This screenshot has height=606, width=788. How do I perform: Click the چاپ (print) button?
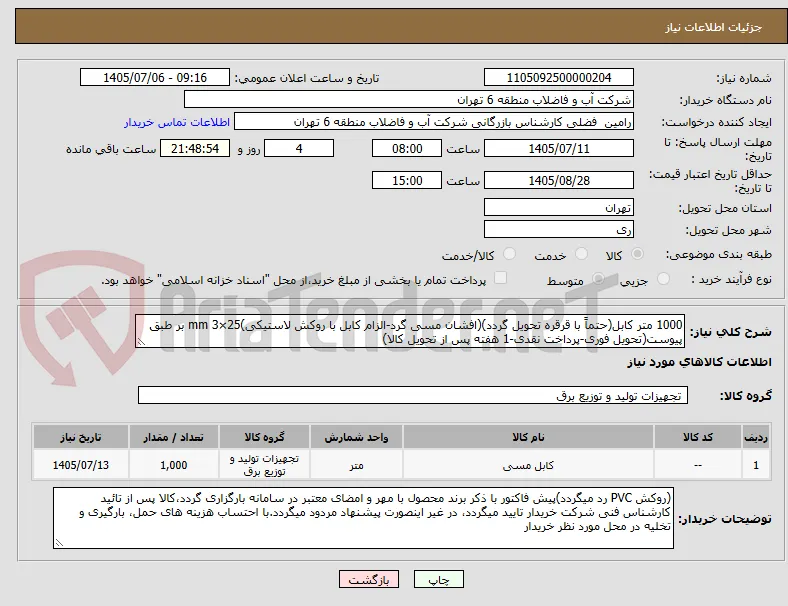coord(438,579)
